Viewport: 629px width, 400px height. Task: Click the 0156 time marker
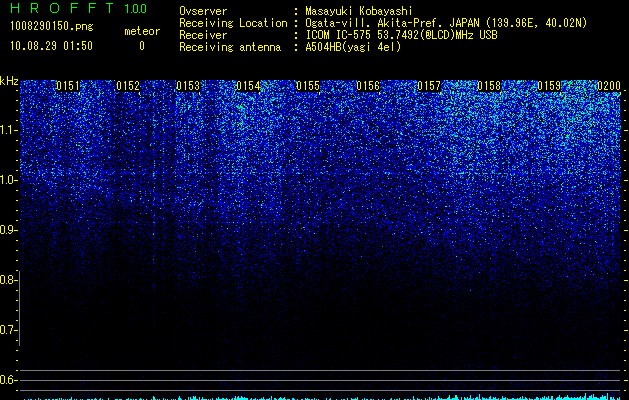point(368,86)
